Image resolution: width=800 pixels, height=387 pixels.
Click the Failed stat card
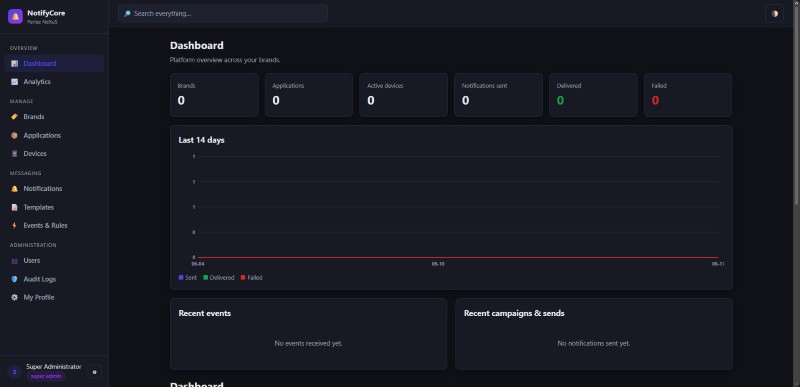[x=688, y=95]
